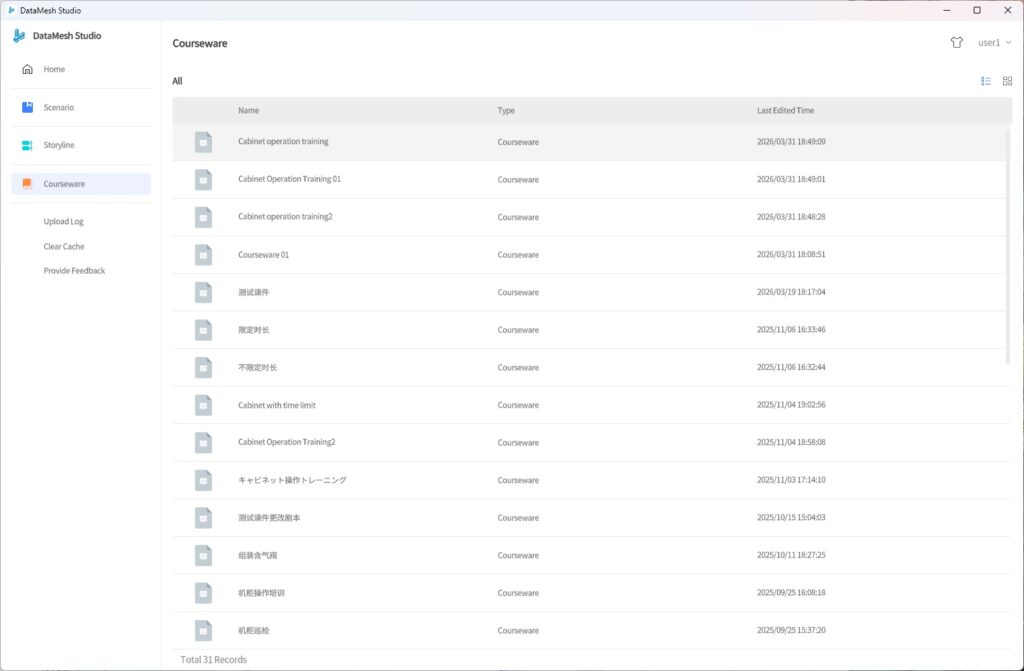Viewport: 1024px width, 671px height.
Task: Click the vertical scrollbar in the list
Action: coord(1007,245)
